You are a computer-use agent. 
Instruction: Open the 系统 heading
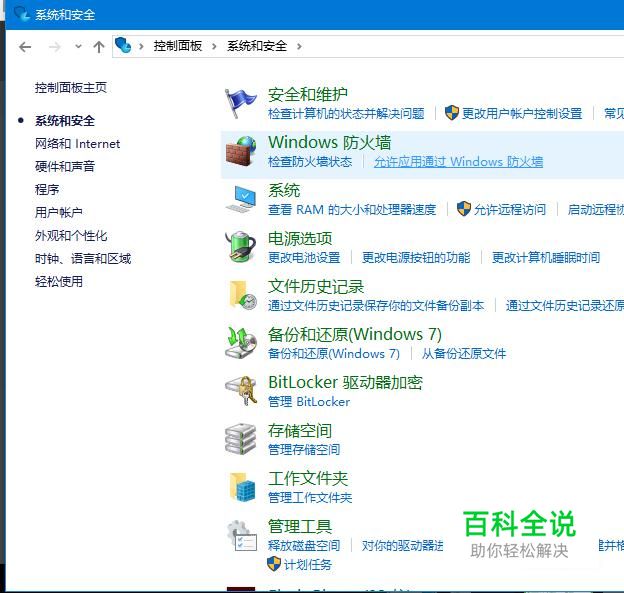coord(284,190)
